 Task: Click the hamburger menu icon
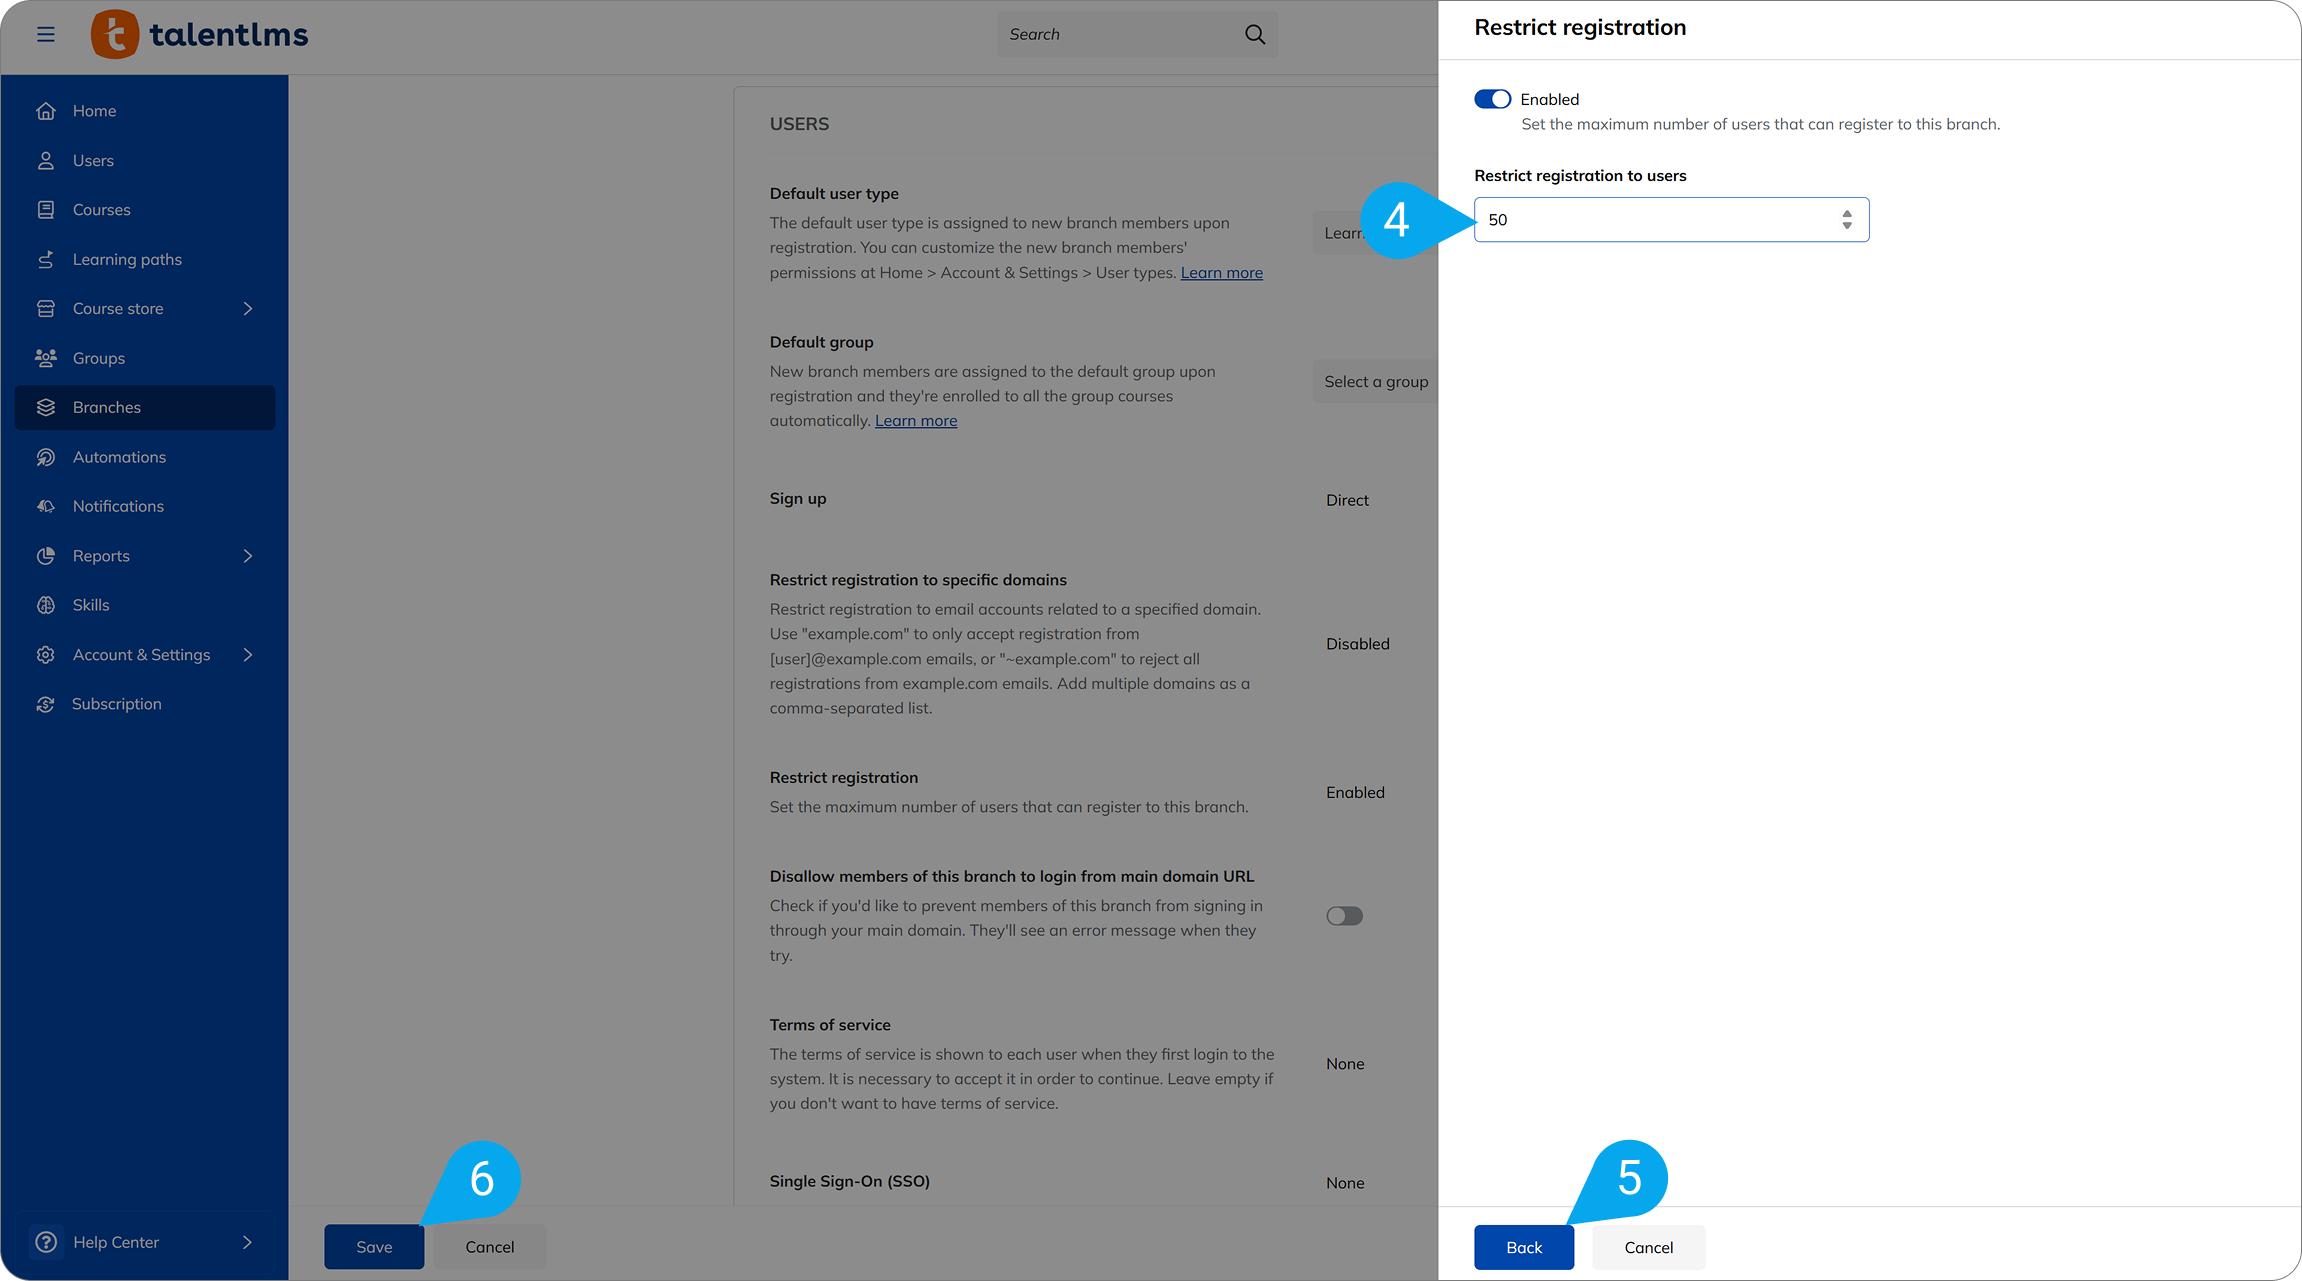(x=46, y=33)
